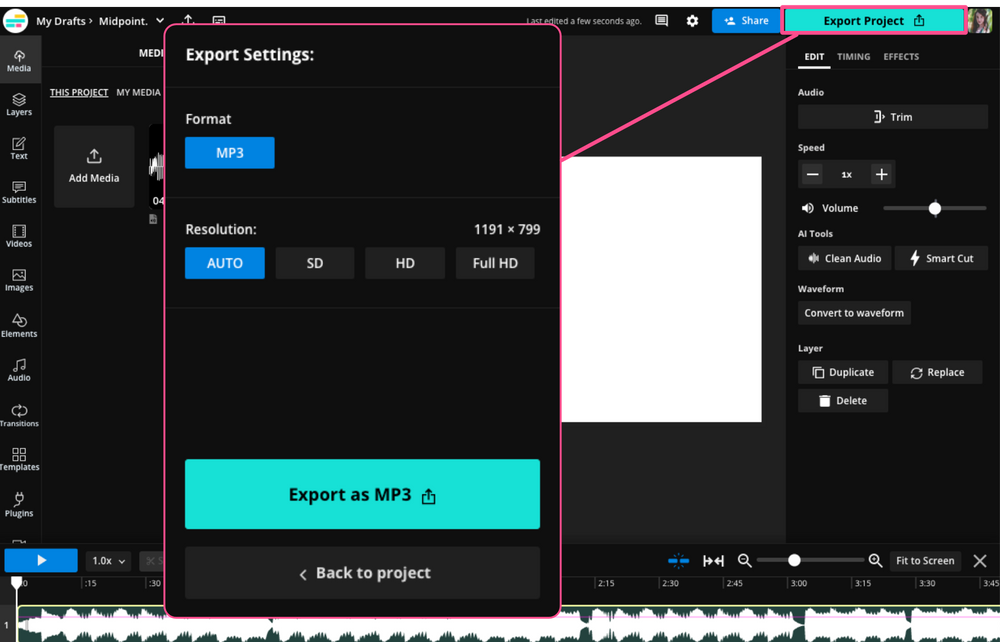Click Back to project
Viewport: 1000px width, 642px height.
coord(362,573)
